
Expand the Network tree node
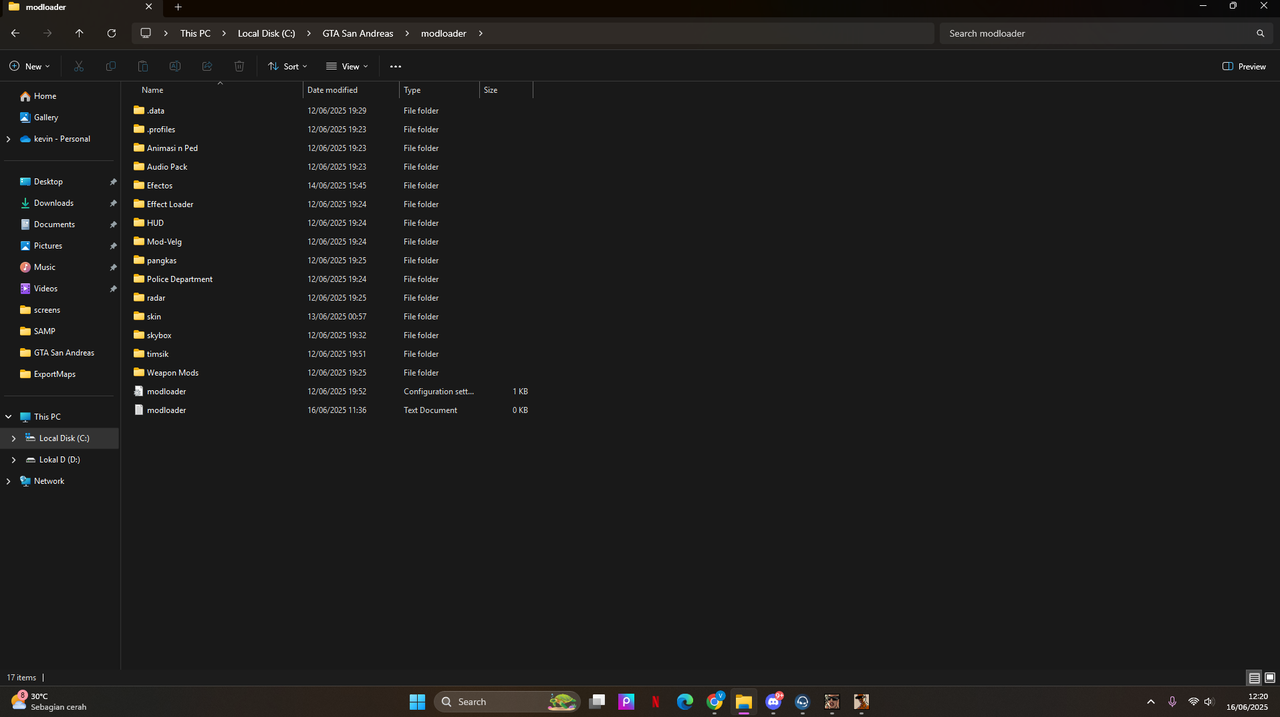[x=9, y=481]
